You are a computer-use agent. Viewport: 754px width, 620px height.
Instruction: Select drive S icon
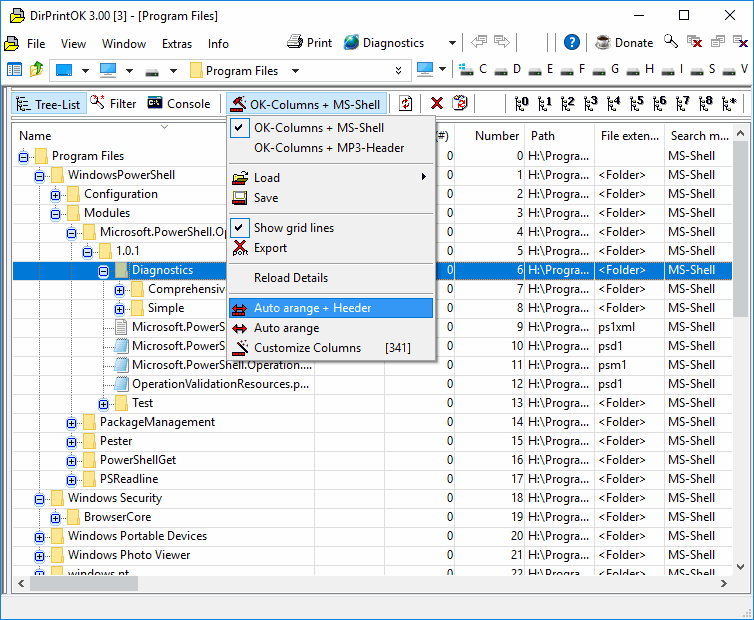pyautogui.click(x=697, y=71)
